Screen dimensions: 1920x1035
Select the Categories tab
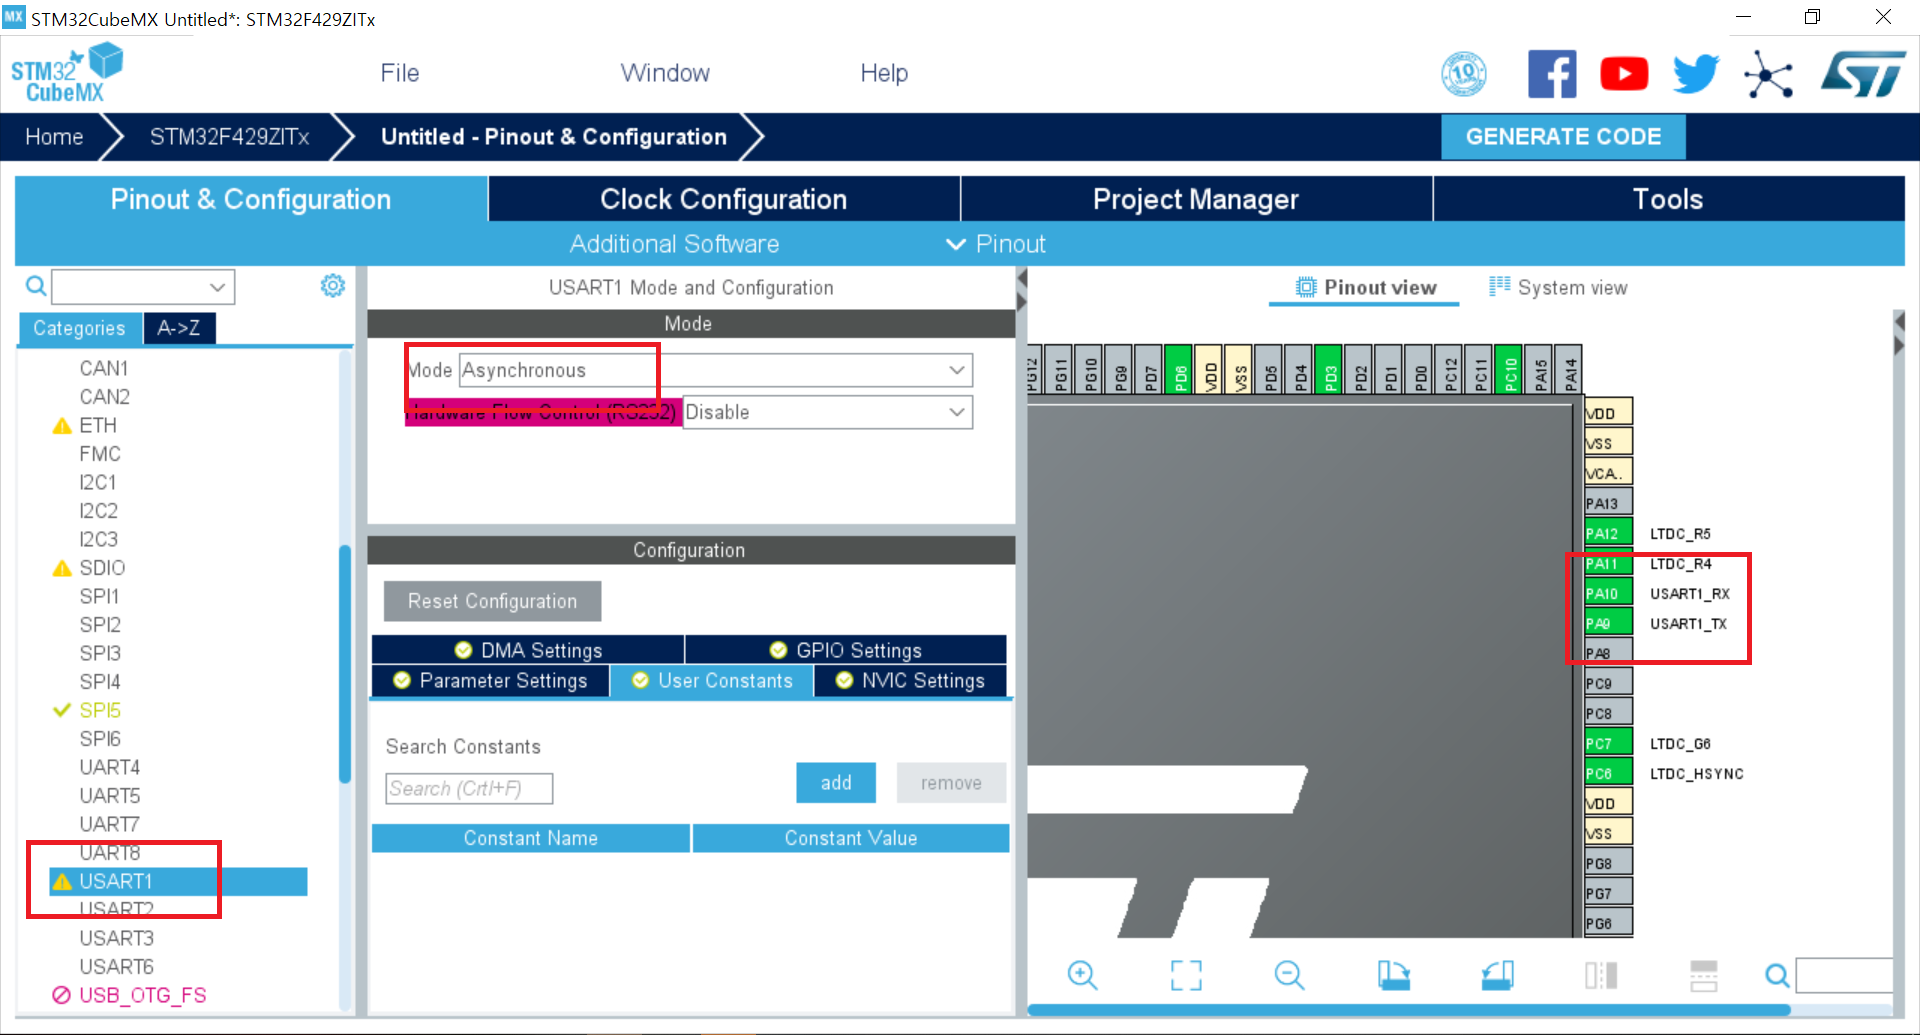79,328
